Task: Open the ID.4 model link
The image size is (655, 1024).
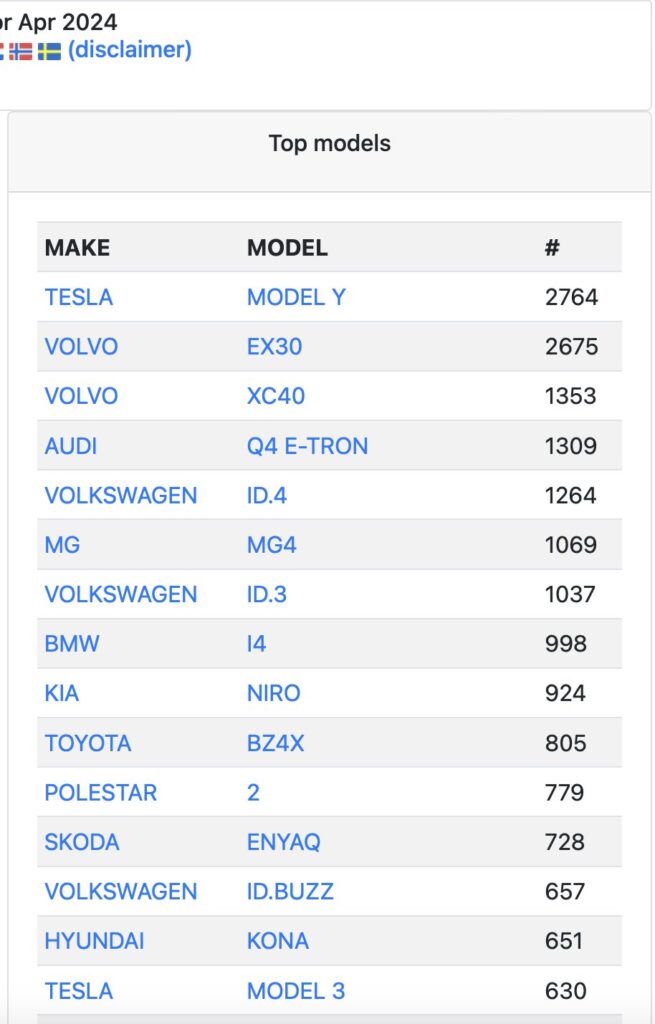Action: [x=266, y=496]
